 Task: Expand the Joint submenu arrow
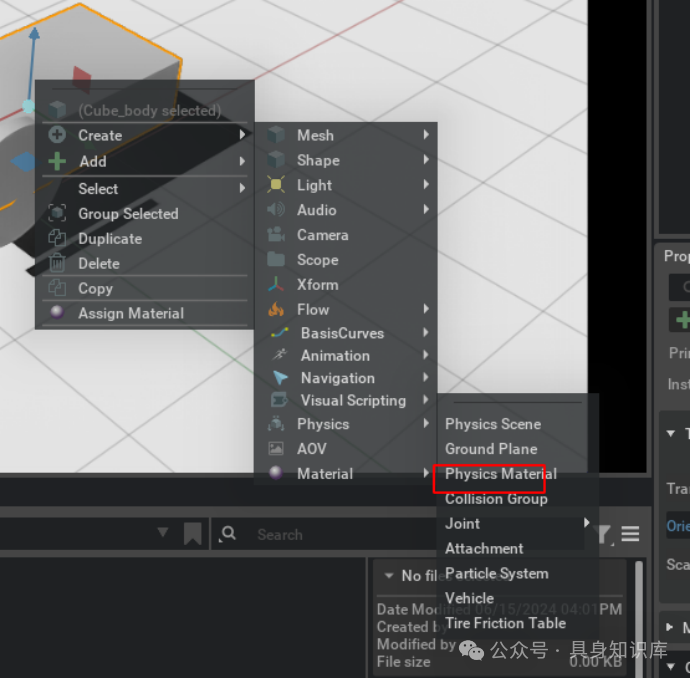pyautogui.click(x=587, y=523)
